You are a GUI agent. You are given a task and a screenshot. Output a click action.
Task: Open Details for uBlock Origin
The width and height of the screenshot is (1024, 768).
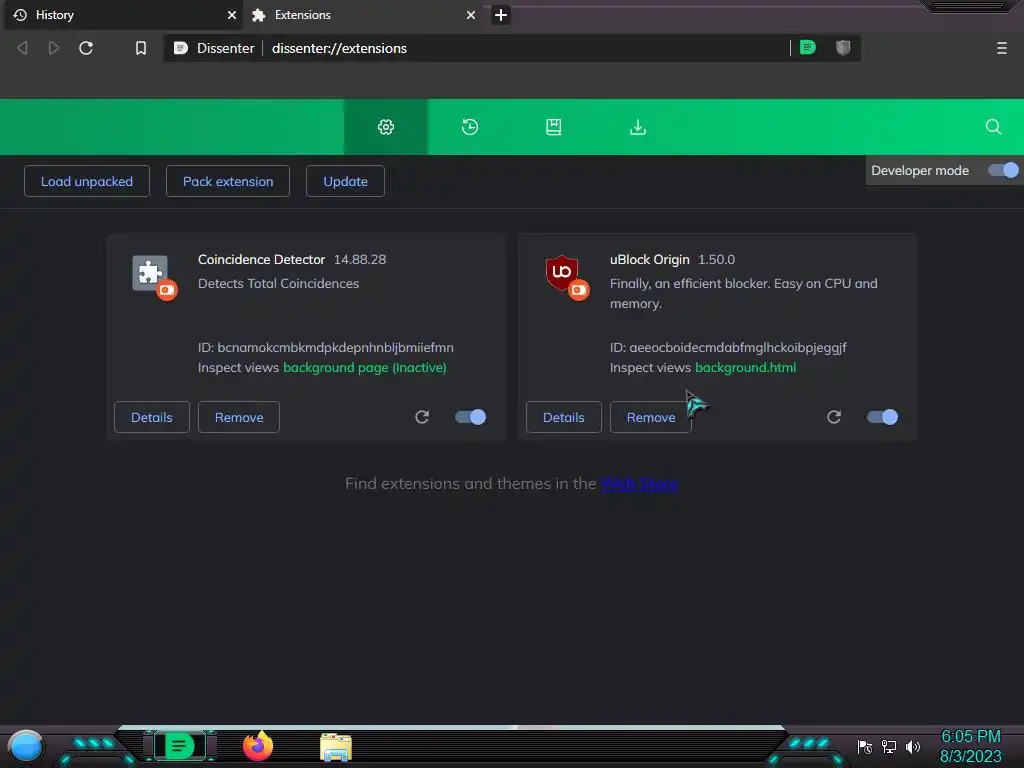point(564,417)
